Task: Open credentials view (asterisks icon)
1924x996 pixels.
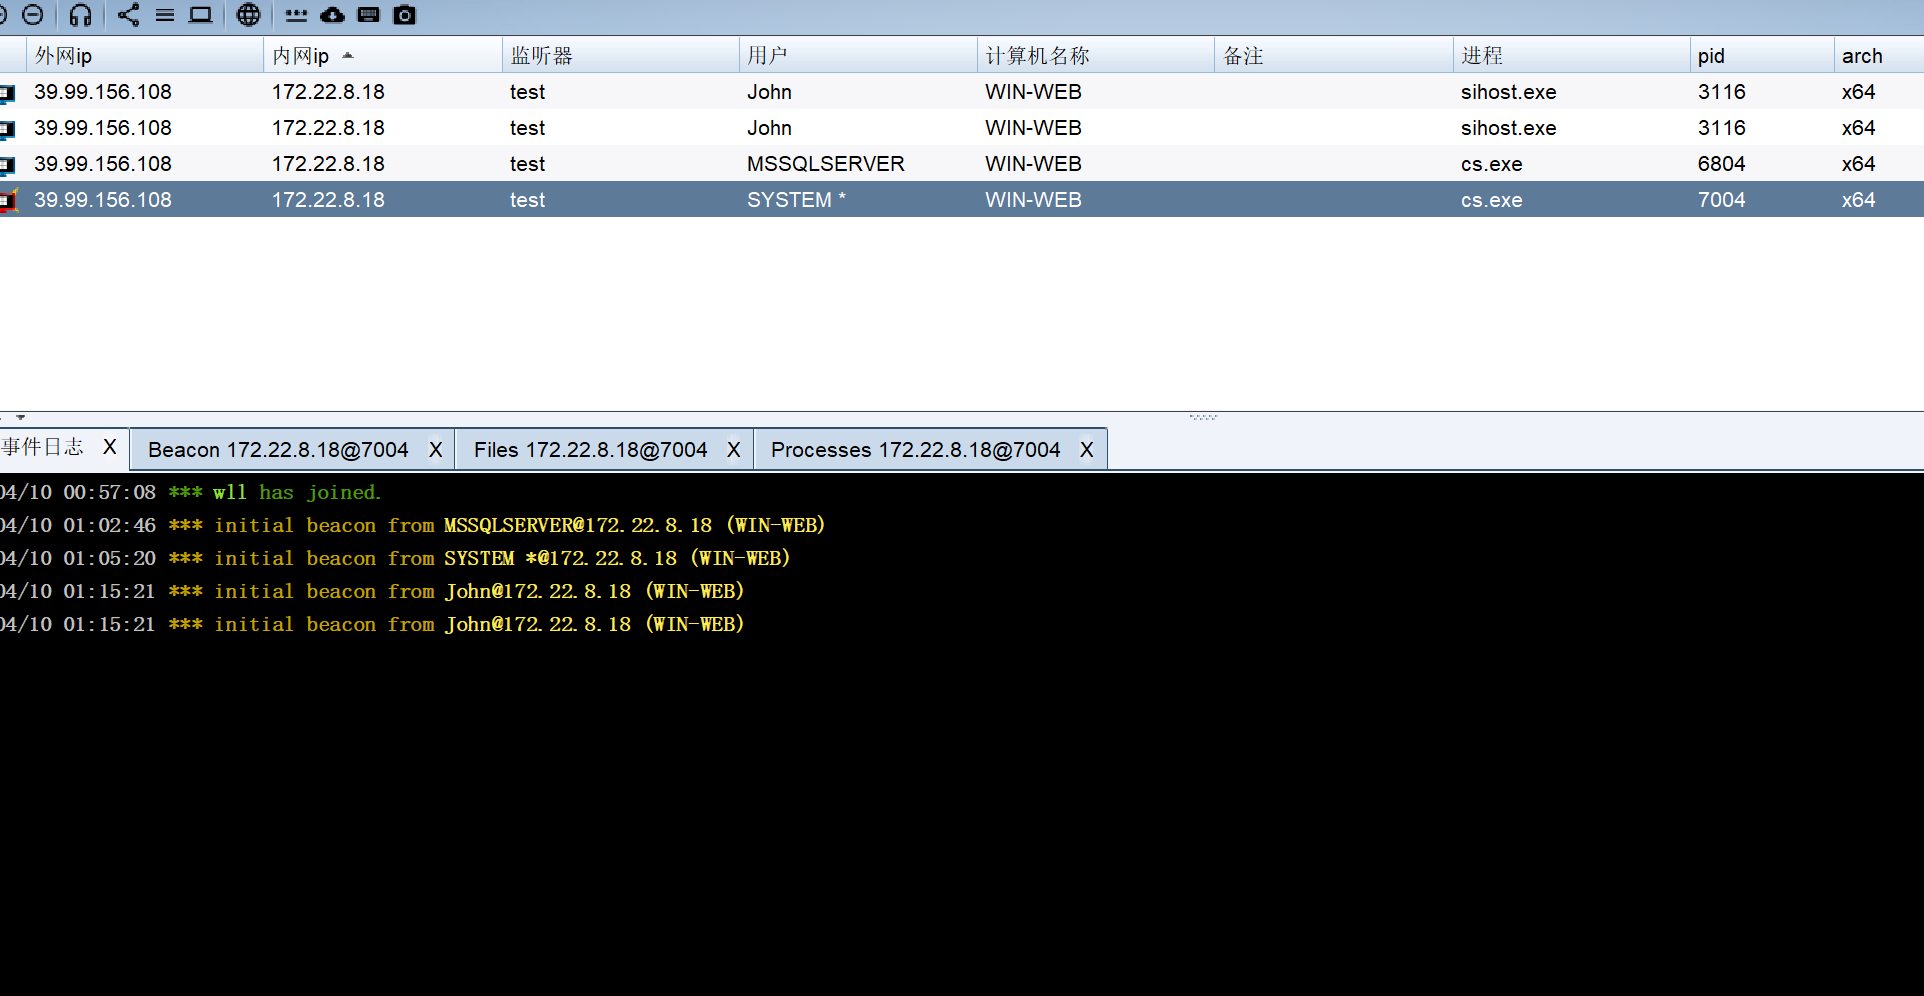Action: coord(296,15)
